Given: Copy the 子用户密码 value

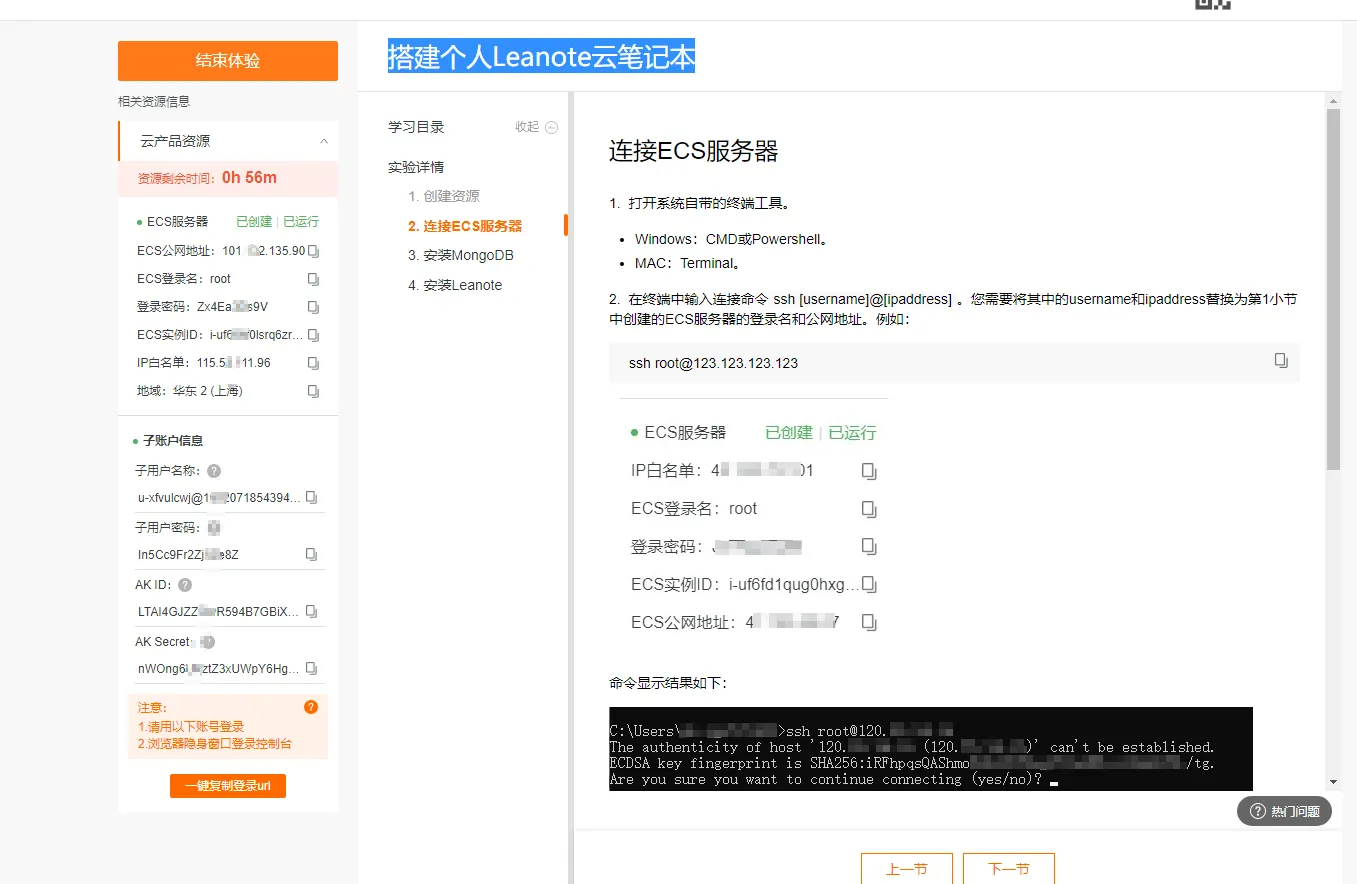Looking at the screenshot, I should coord(311,554).
